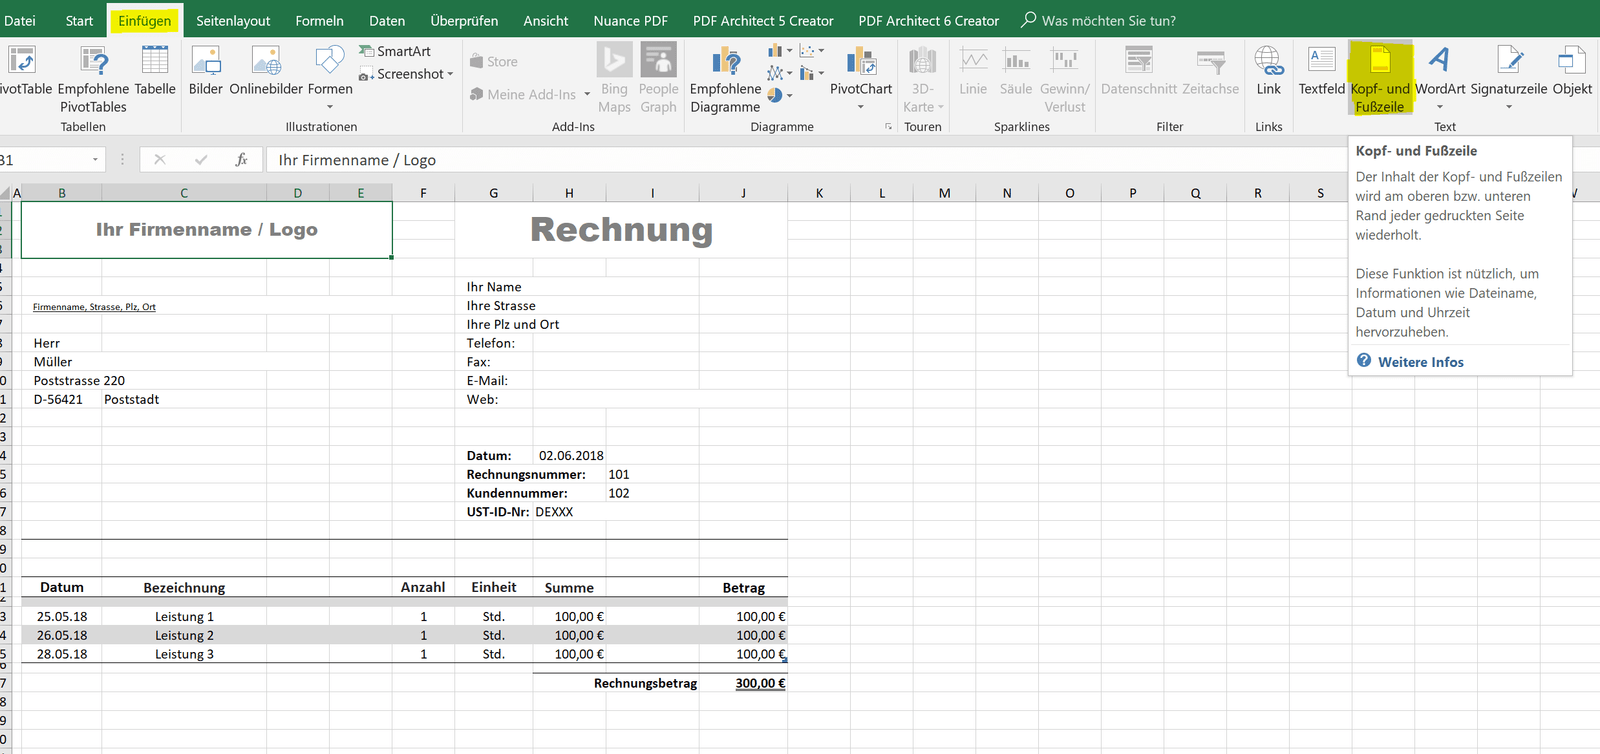1600x754 pixels.
Task: Open the Nuance PDF tab
Action: pos(630,20)
